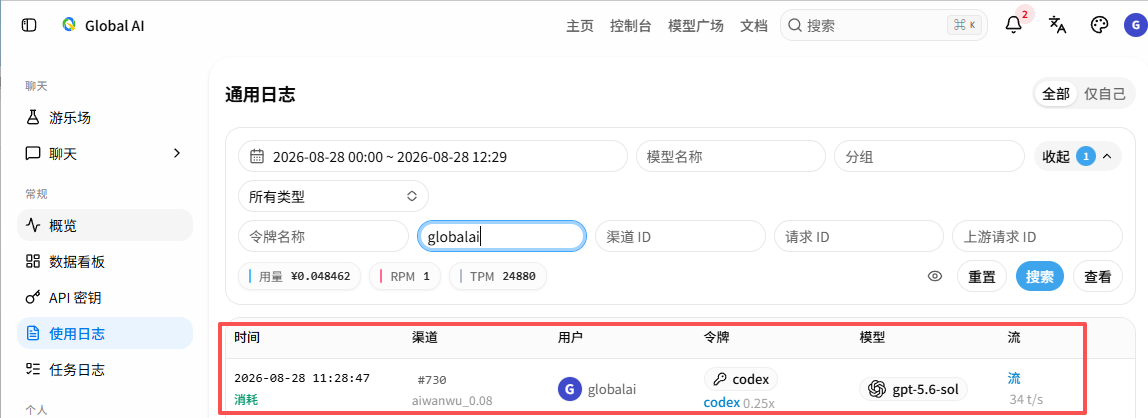Open the notifications bell
The image size is (1148, 418).
[1014, 24]
